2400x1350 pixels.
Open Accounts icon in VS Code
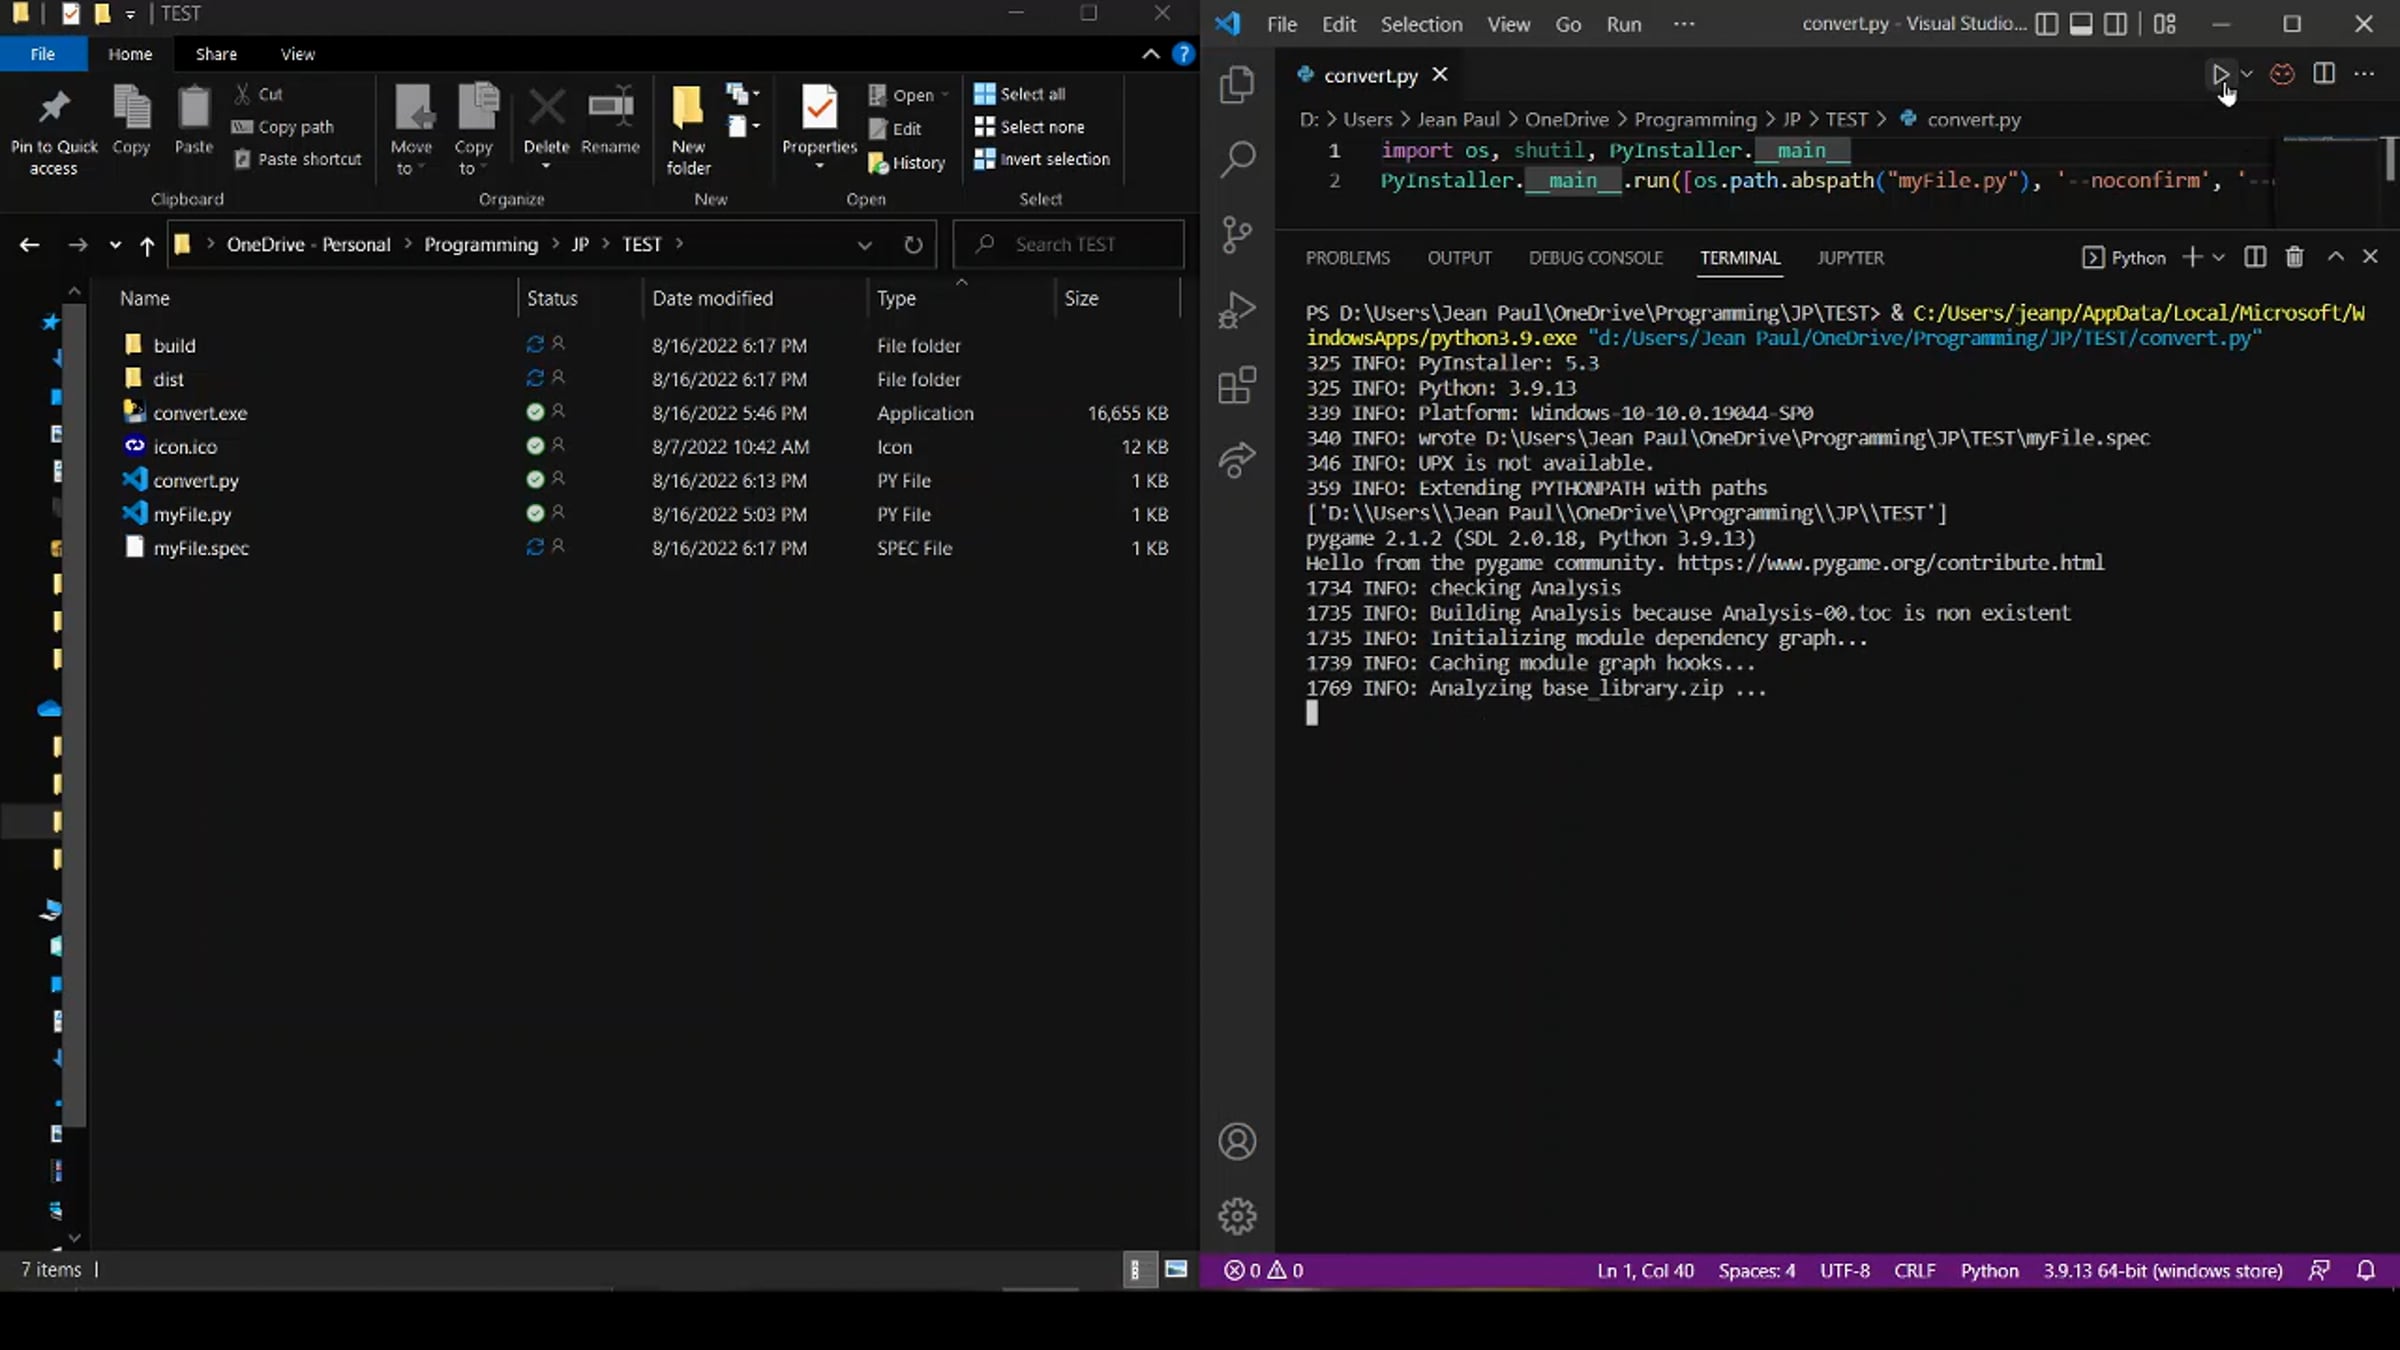pyautogui.click(x=1237, y=1141)
